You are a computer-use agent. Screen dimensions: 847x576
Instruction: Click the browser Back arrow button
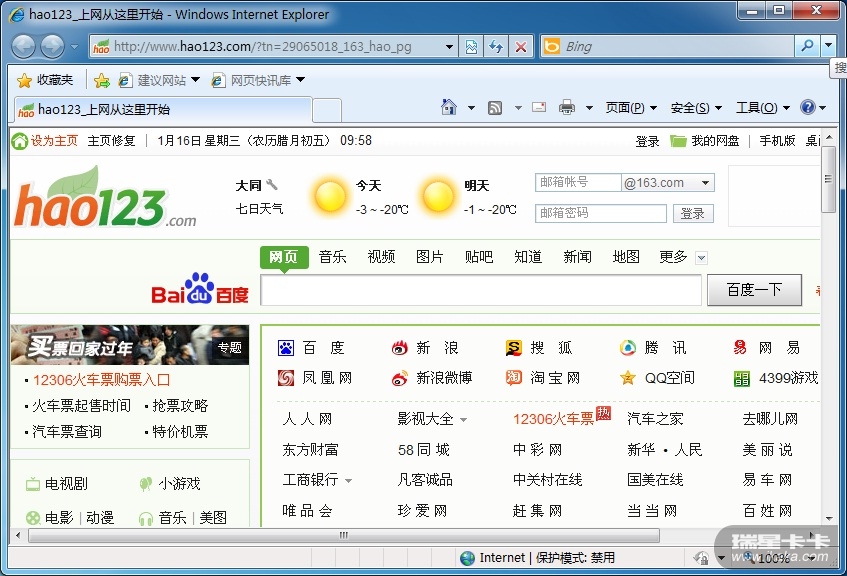point(24,46)
